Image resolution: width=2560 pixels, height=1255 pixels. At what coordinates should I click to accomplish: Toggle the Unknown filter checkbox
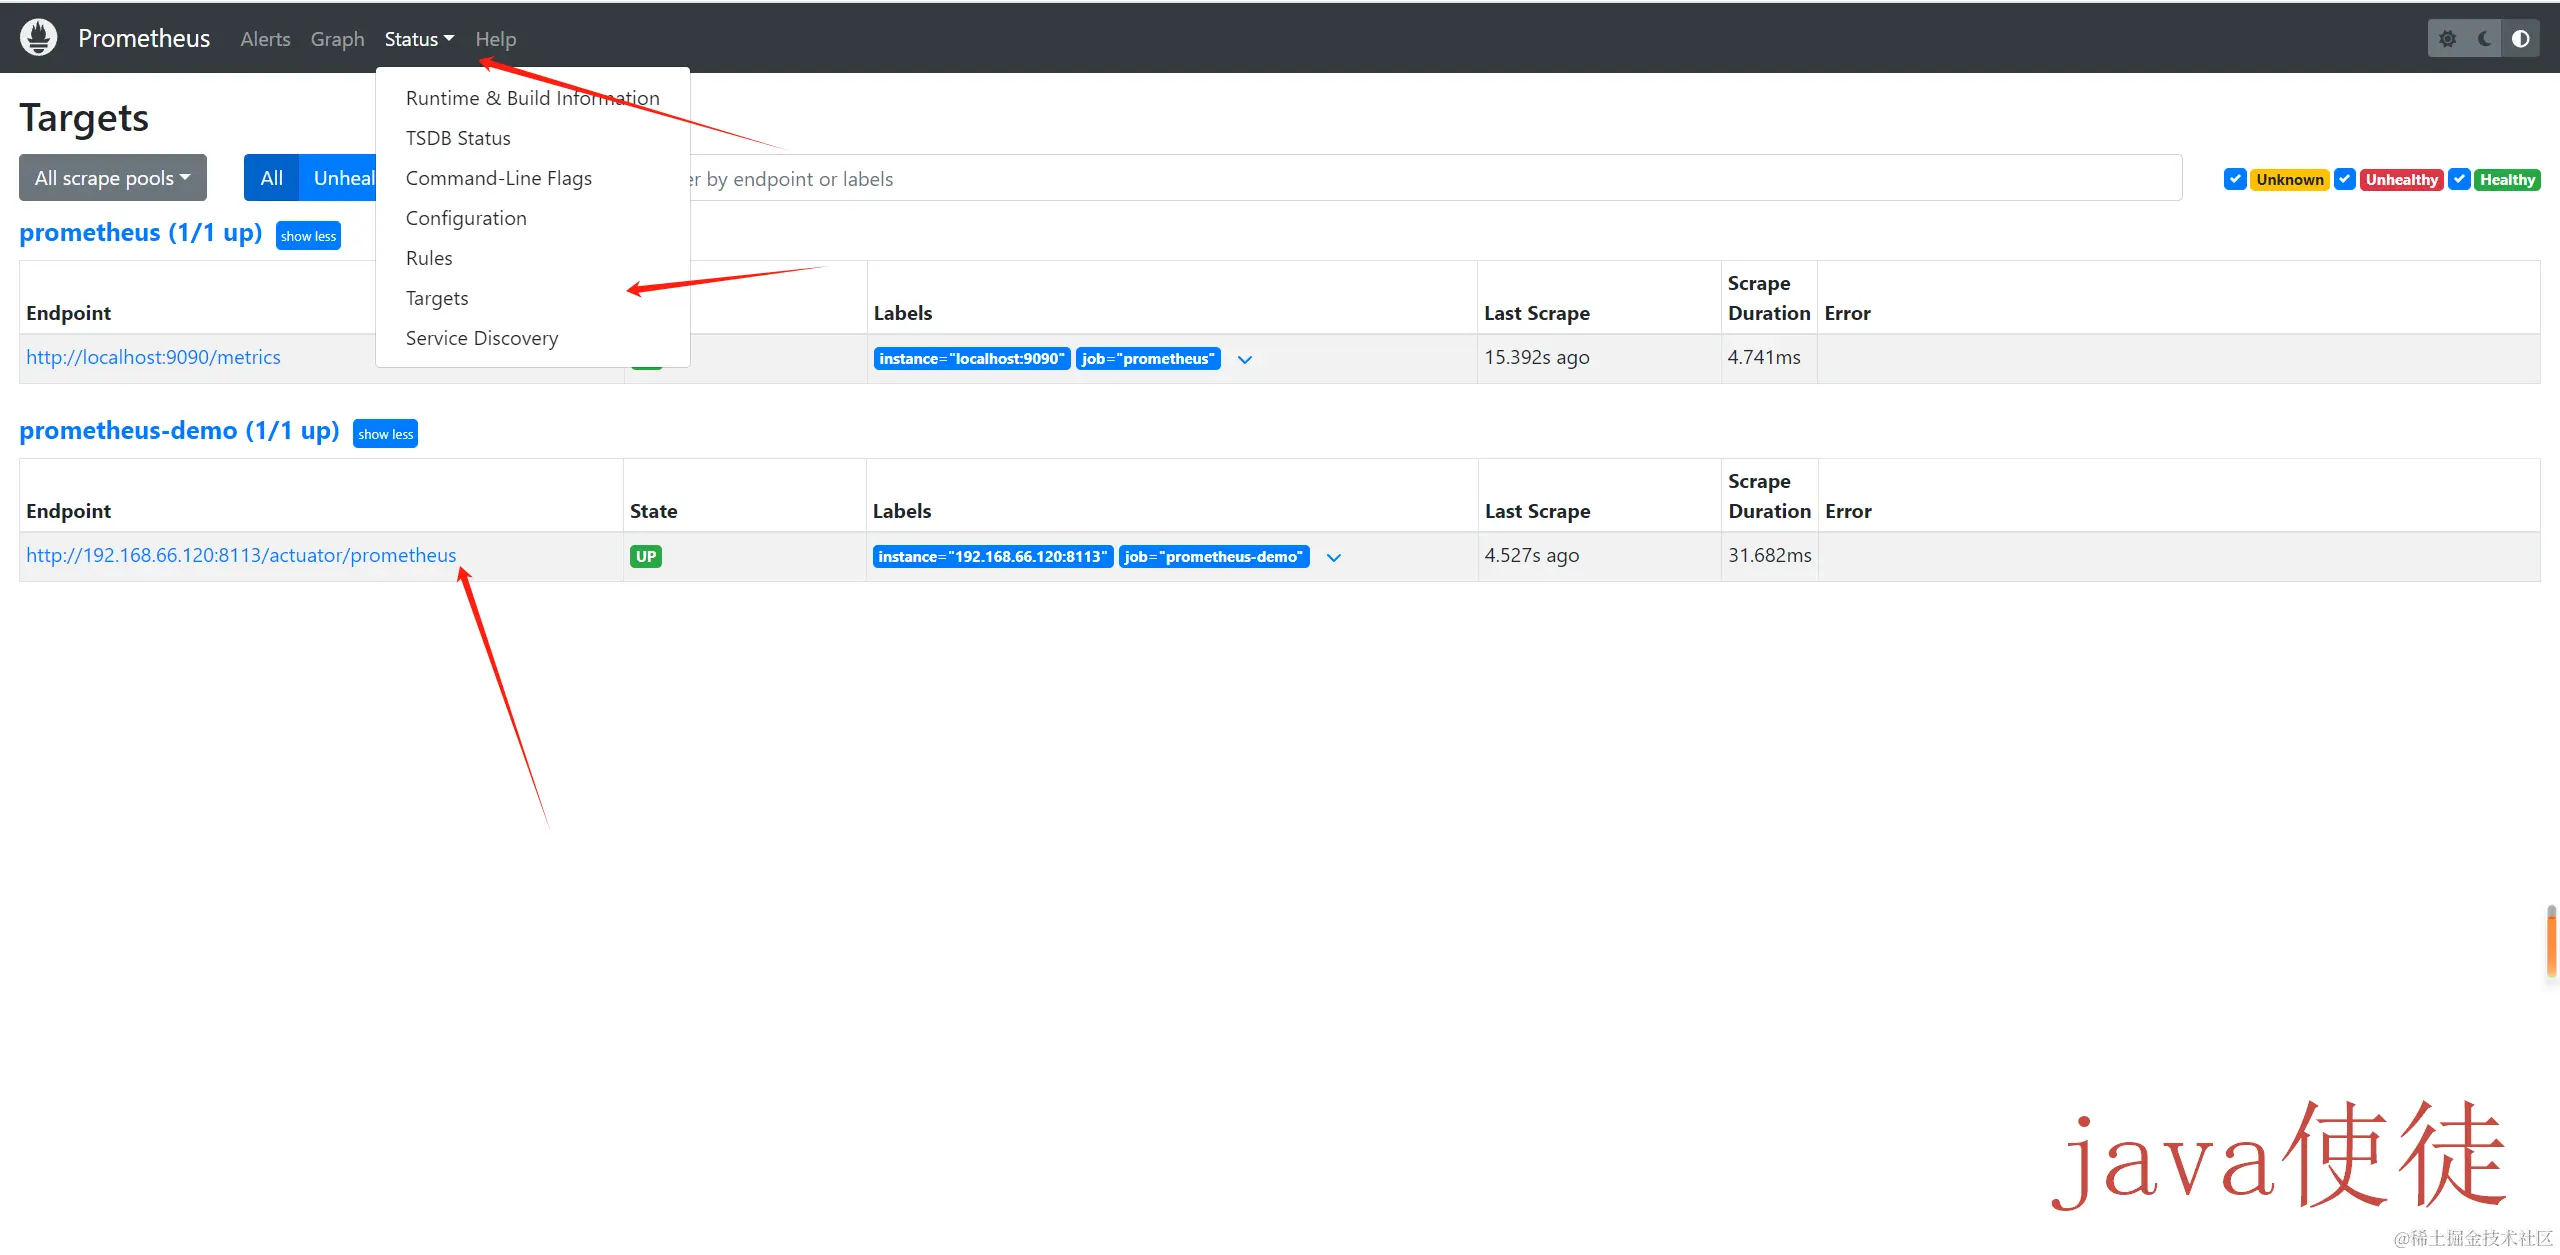2235,179
